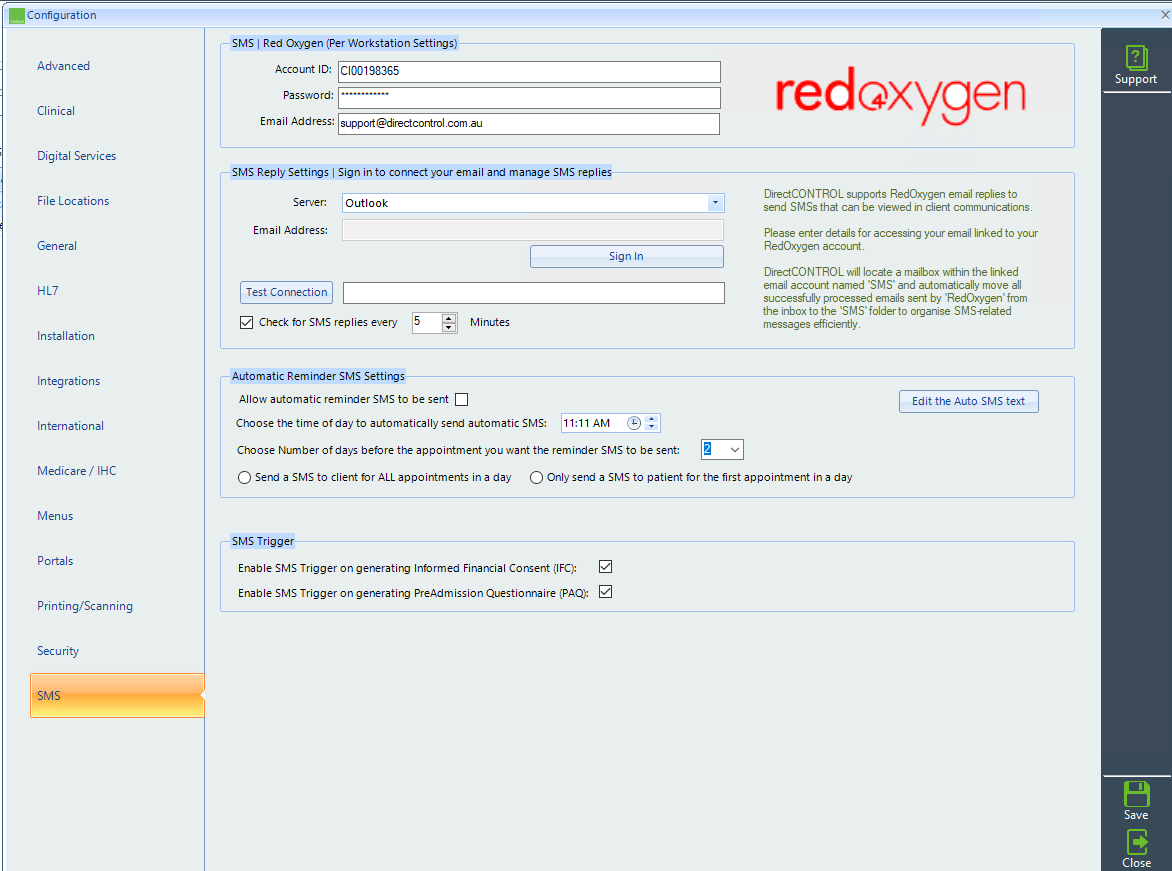Open Menus configuration
The height and width of the screenshot is (871, 1172).
(55, 515)
